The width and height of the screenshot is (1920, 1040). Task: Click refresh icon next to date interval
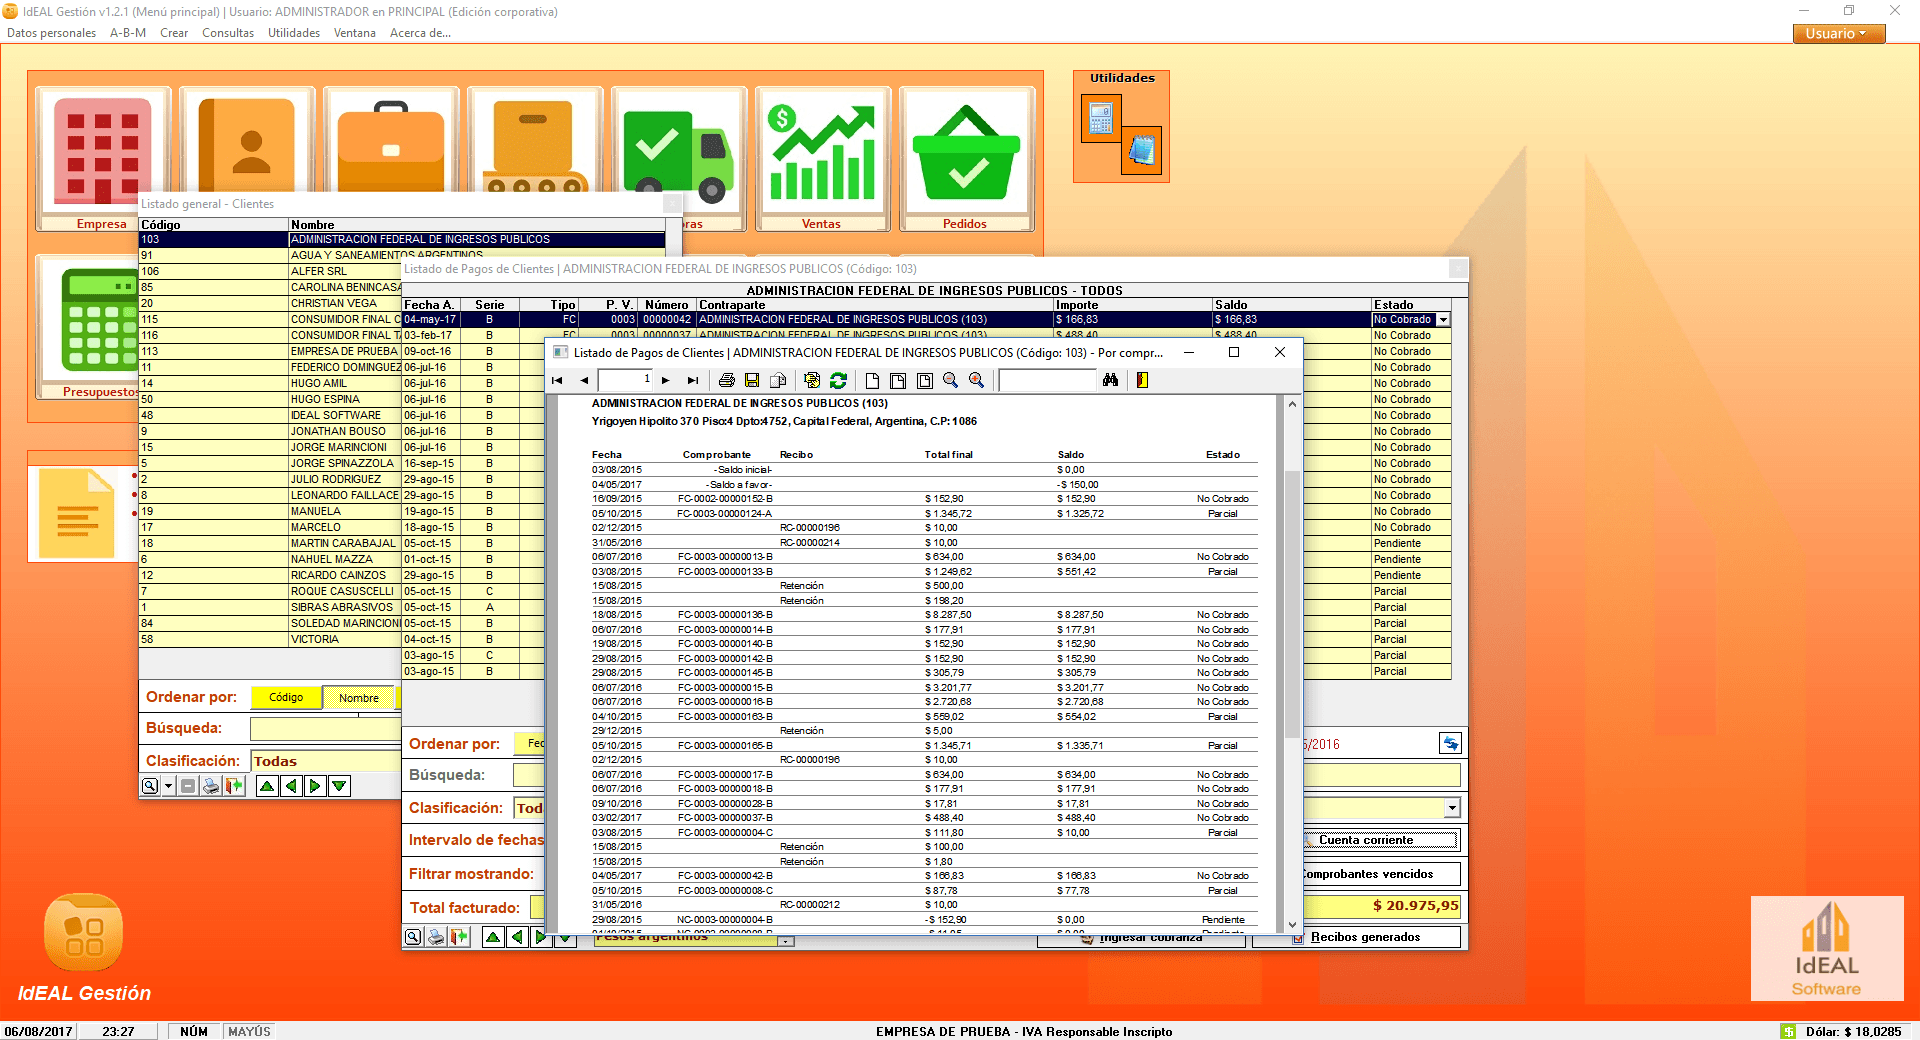[1450, 743]
